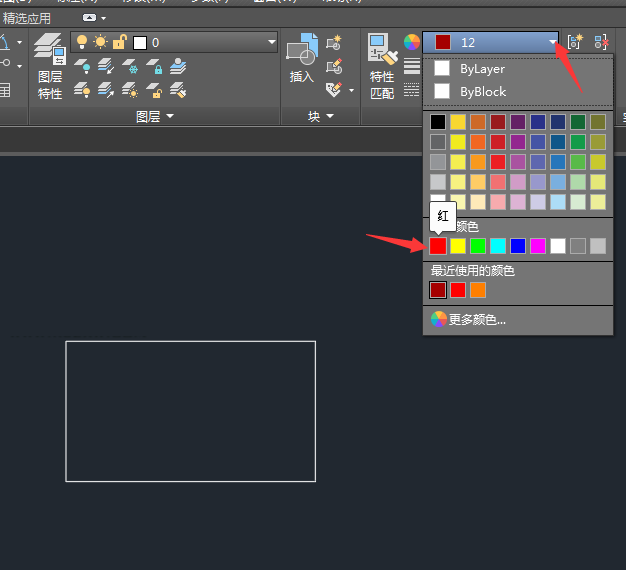Click the Ungroup icon with red X
626x570 pixels.
(601, 42)
